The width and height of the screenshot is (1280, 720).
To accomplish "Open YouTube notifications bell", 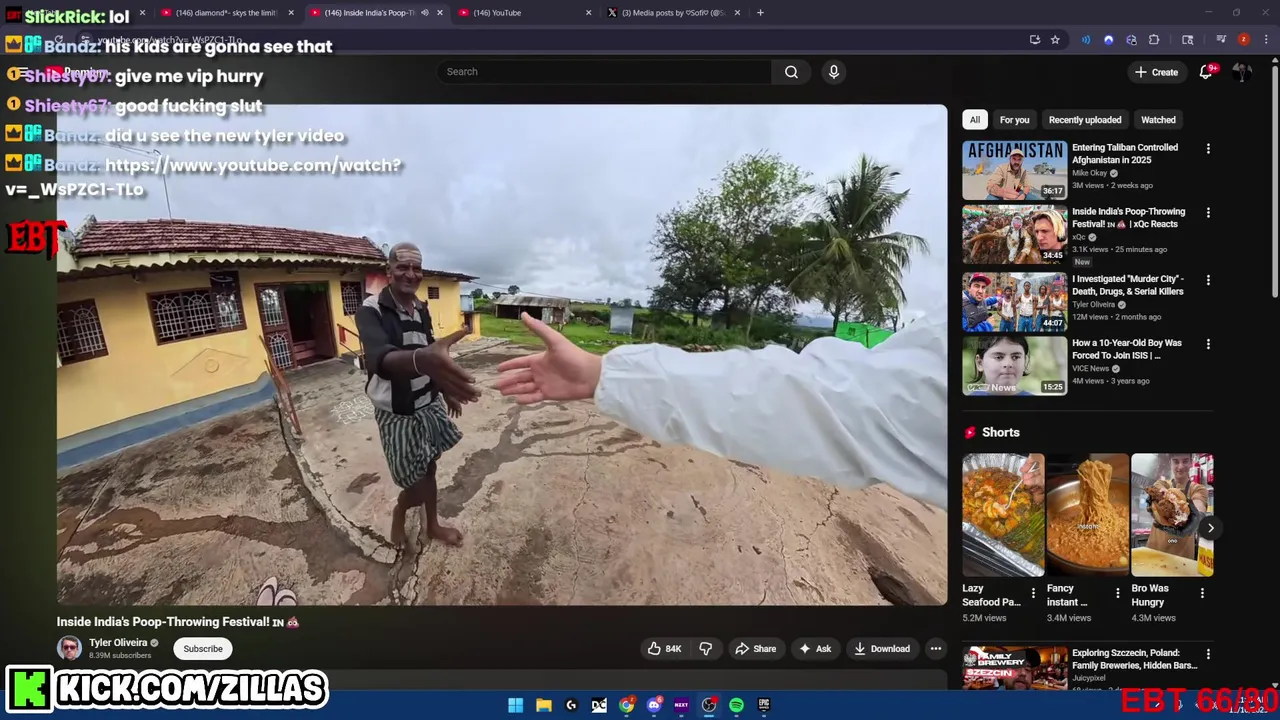I will [1206, 72].
